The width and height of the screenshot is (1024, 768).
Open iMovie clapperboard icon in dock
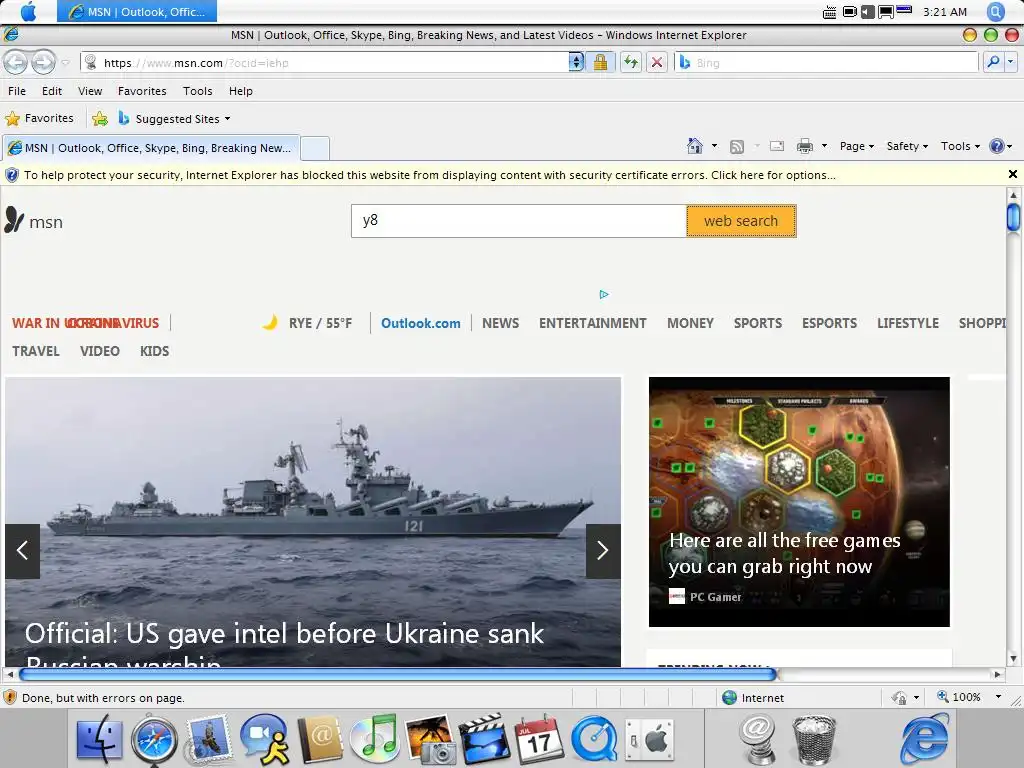click(x=485, y=739)
